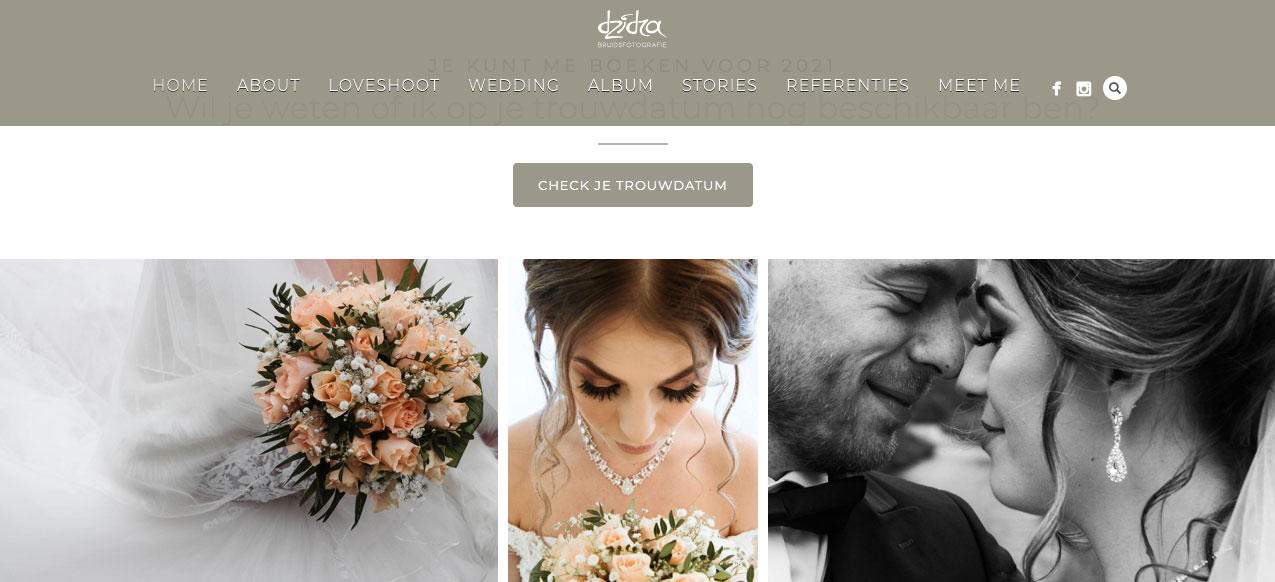Screen dimensions: 1275x582
Task: Click the trouwdatum beschikbaar heading text
Action: tap(632, 107)
